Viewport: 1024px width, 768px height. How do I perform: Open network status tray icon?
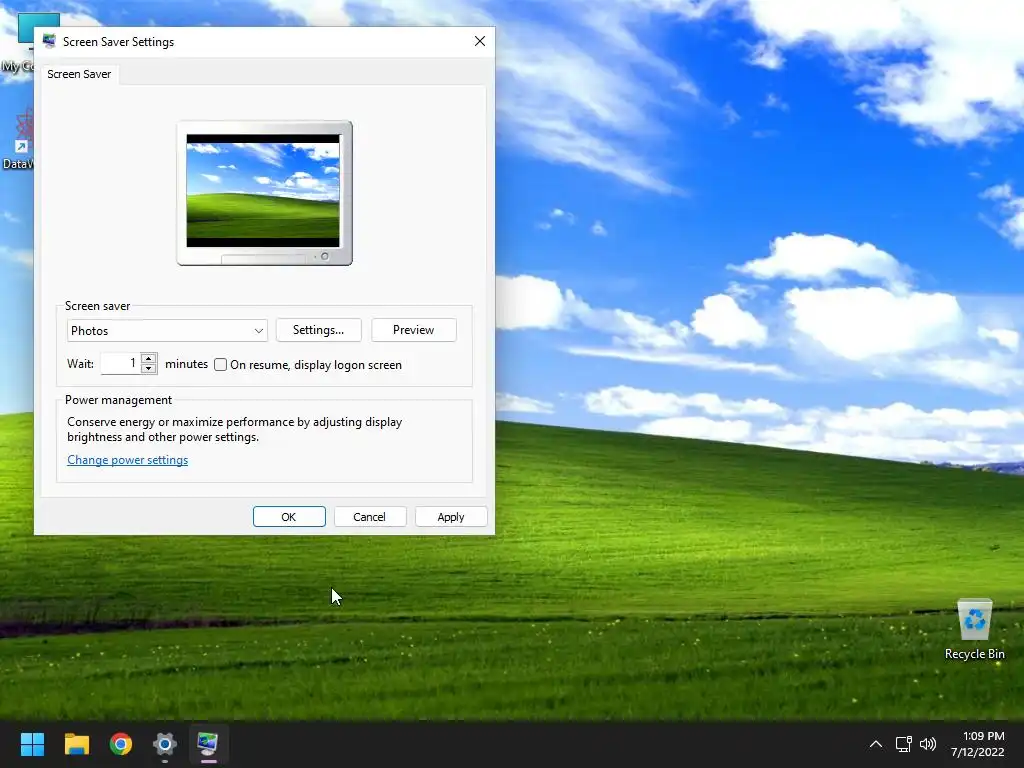(x=903, y=744)
